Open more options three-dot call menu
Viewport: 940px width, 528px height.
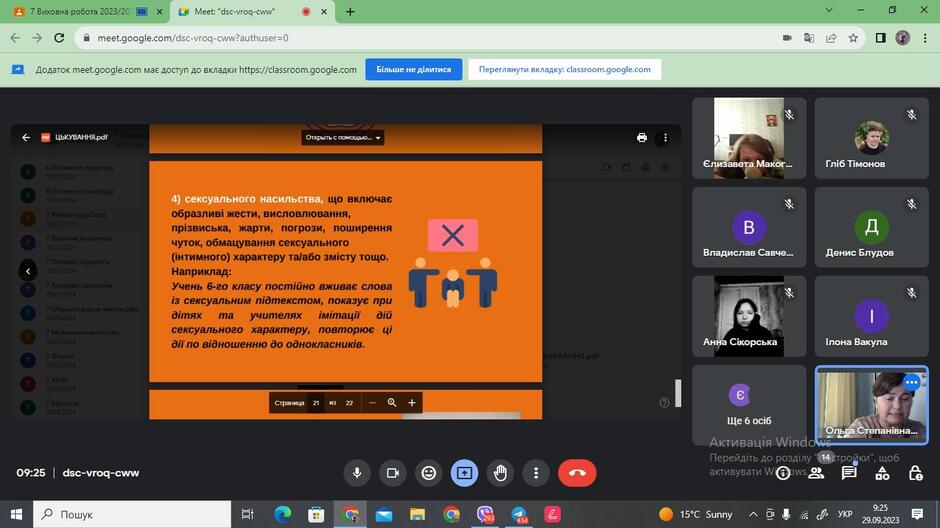tap(536, 473)
